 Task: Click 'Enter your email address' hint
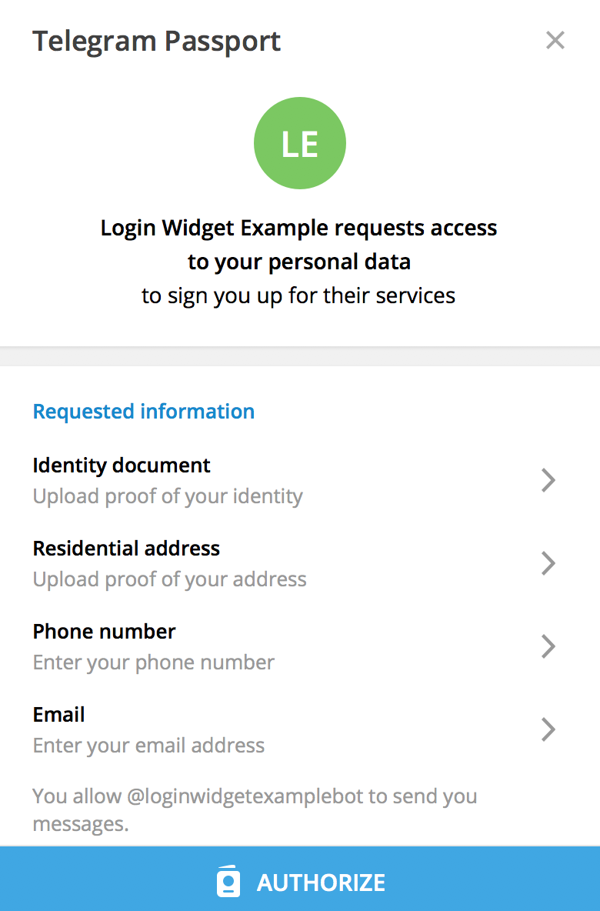coord(149,745)
